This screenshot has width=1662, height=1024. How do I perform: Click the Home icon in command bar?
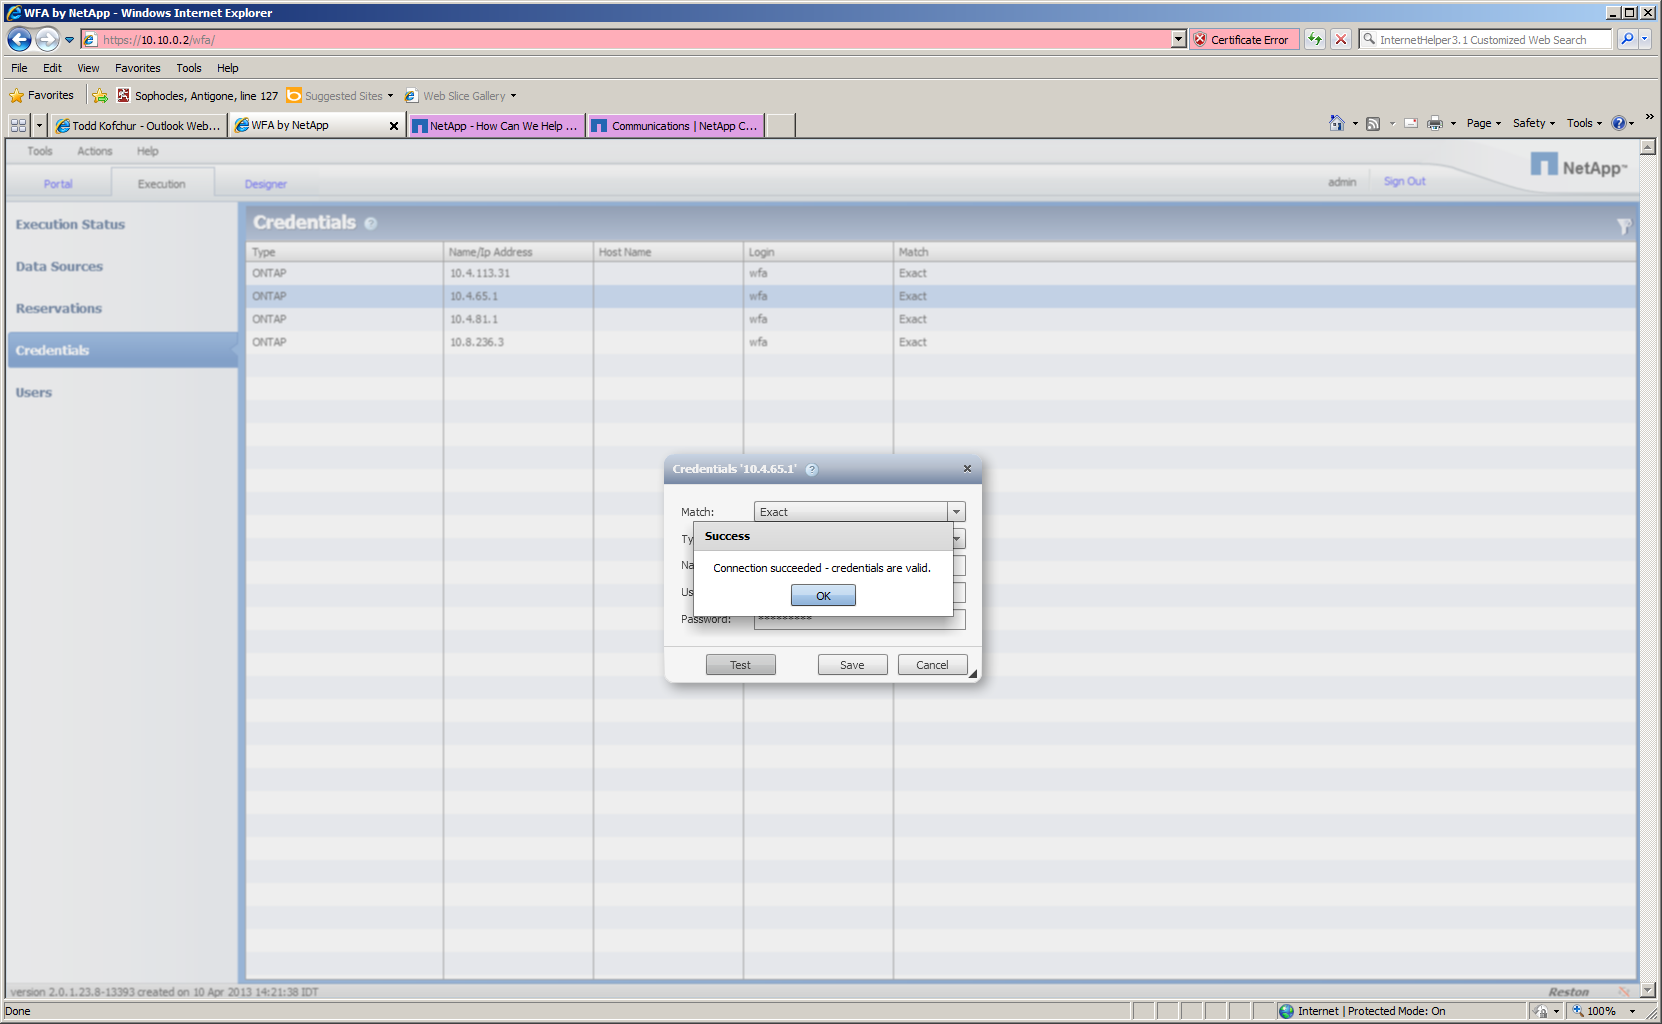click(1336, 124)
